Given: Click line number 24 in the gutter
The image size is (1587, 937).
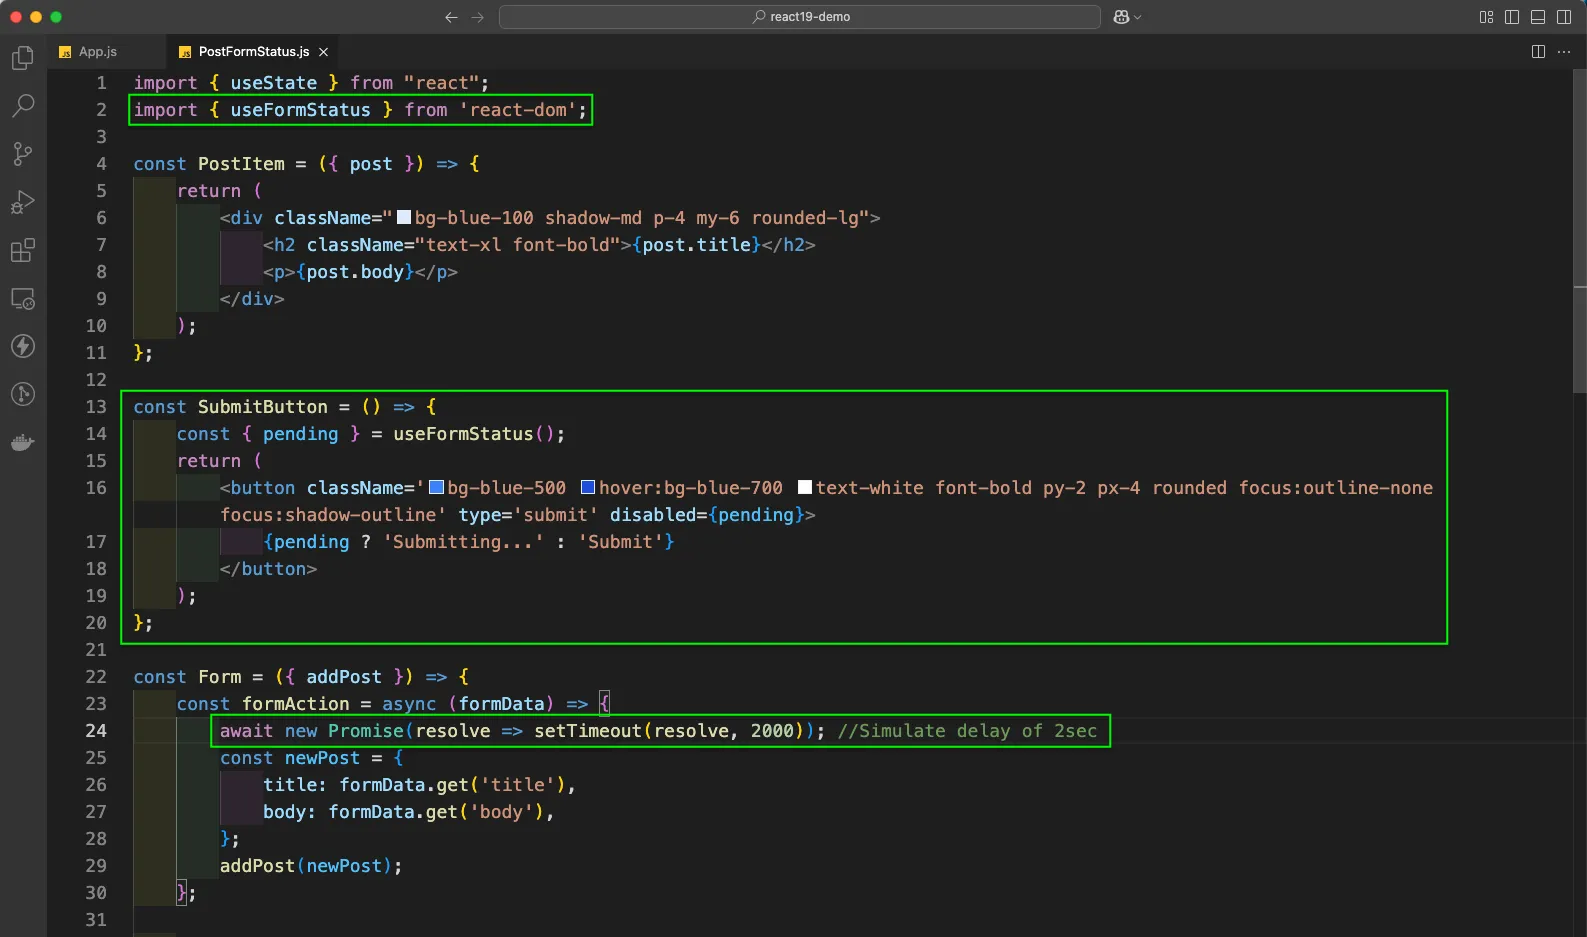Looking at the screenshot, I should (x=96, y=731).
